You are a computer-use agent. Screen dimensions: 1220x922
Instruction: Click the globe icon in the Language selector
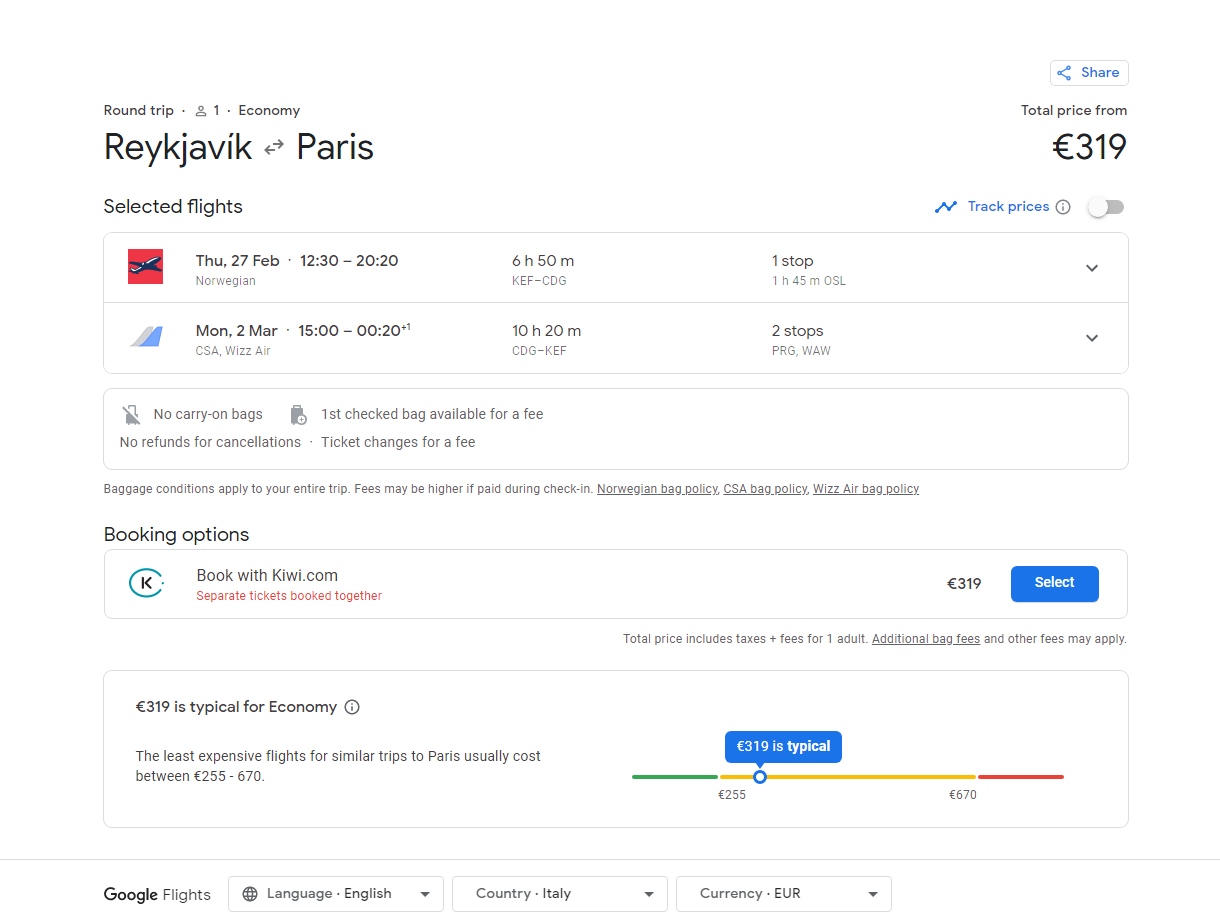[250, 894]
